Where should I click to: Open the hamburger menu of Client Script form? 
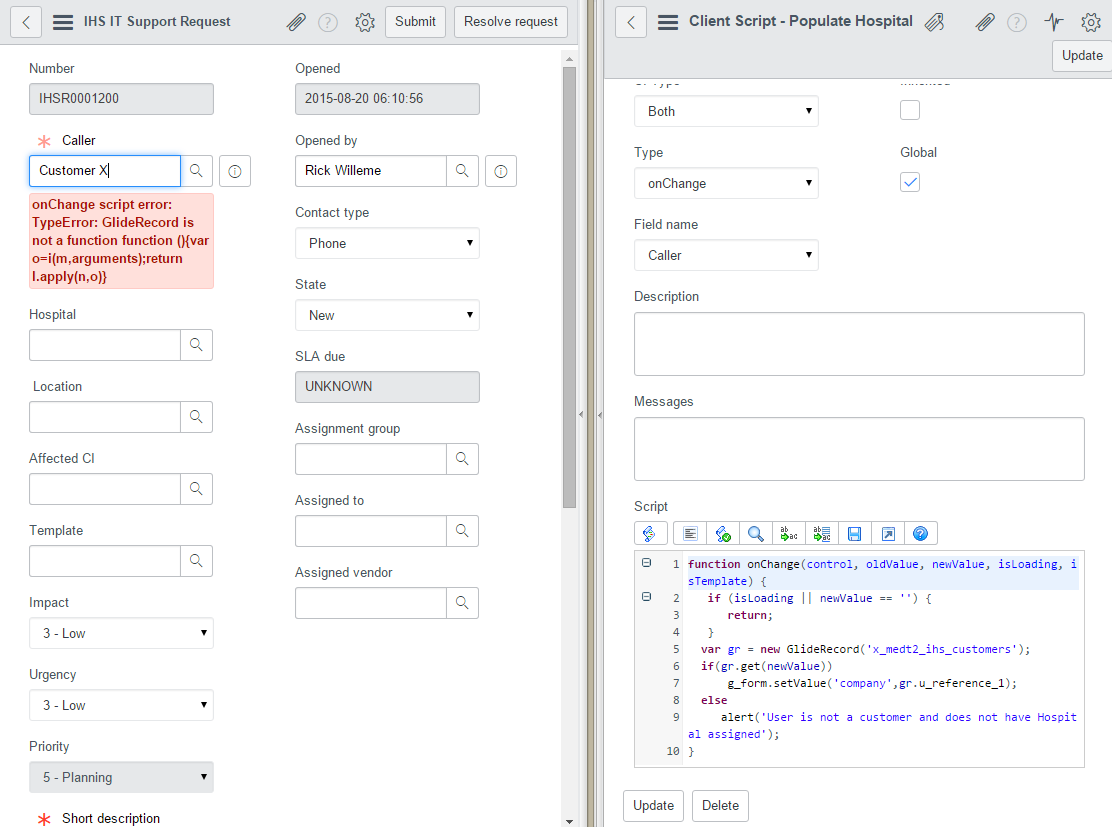tap(668, 22)
